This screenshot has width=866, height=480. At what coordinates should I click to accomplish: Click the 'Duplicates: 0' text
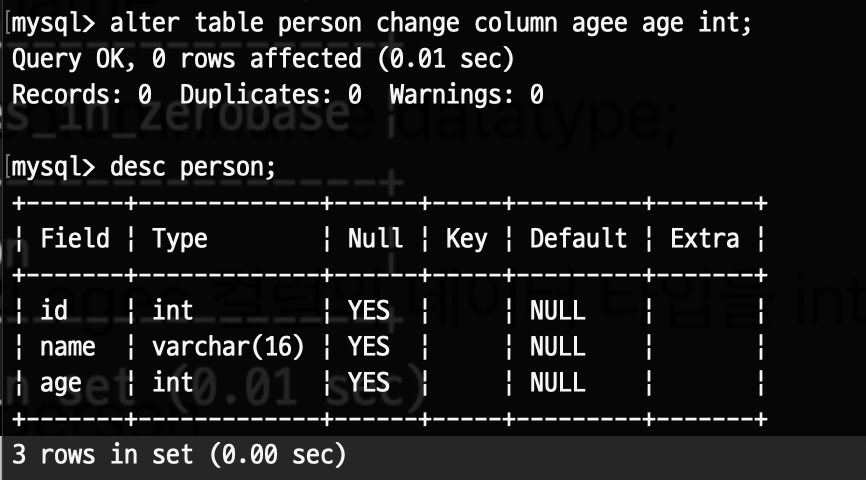[x=271, y=94]
